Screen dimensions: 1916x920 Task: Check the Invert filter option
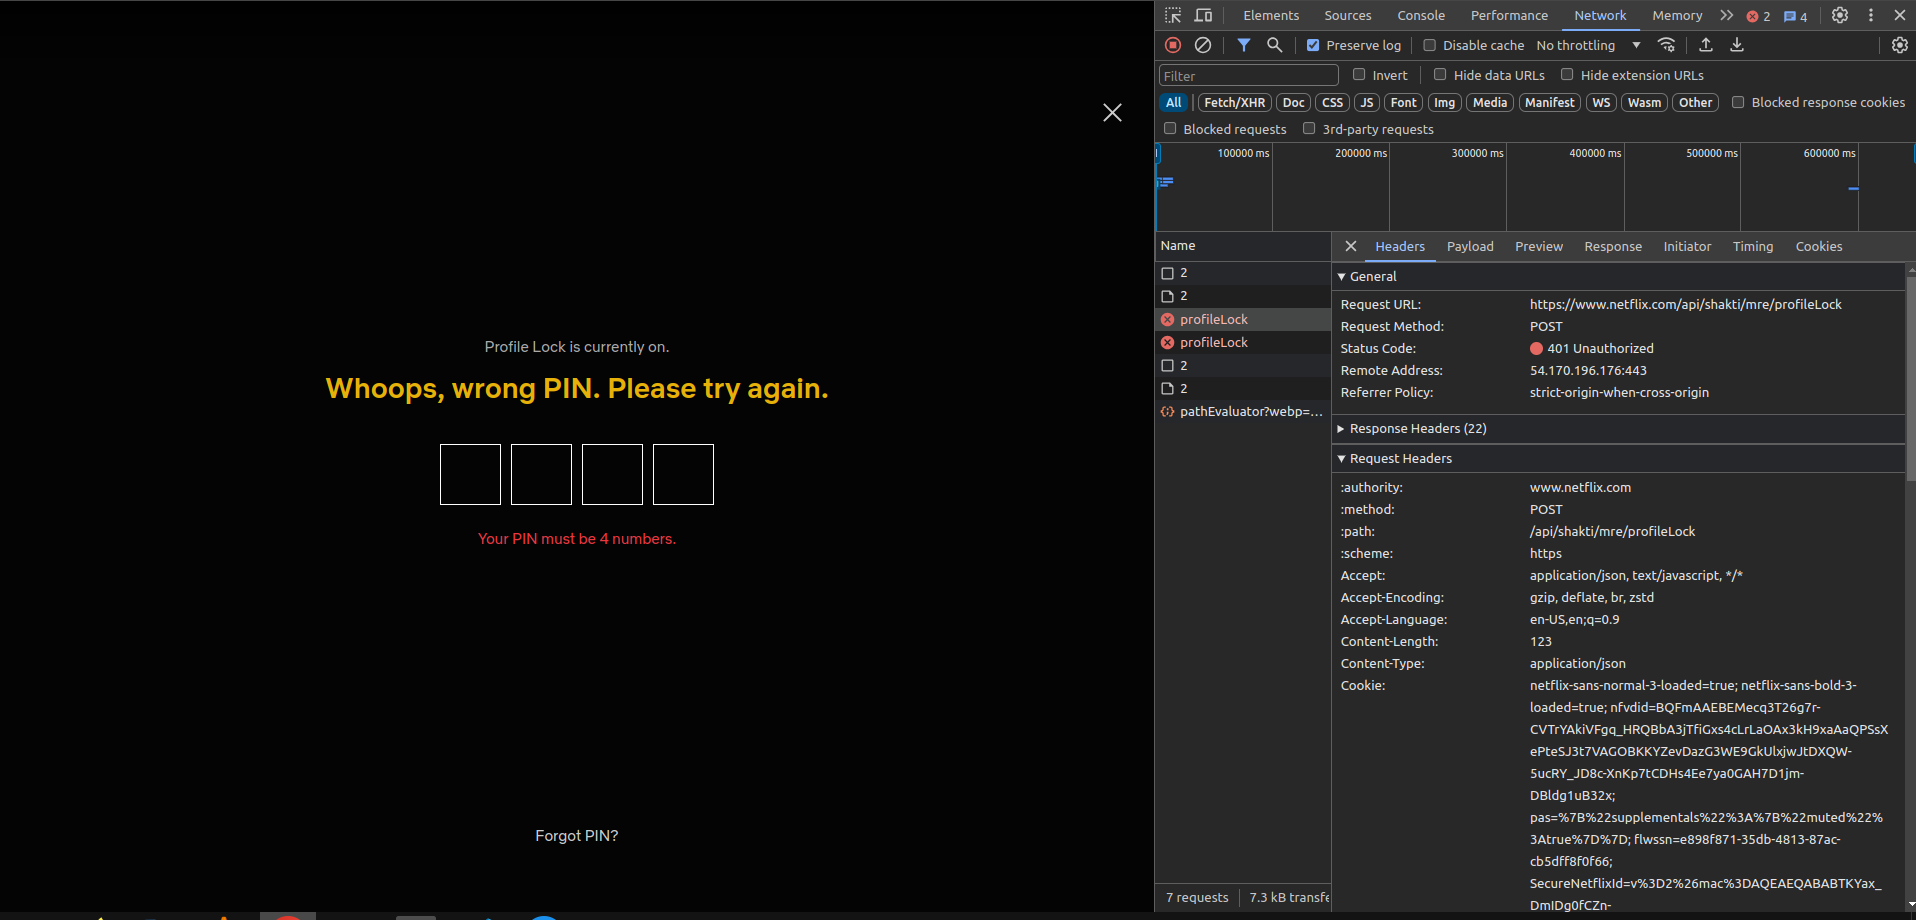tap(1359, 74)
